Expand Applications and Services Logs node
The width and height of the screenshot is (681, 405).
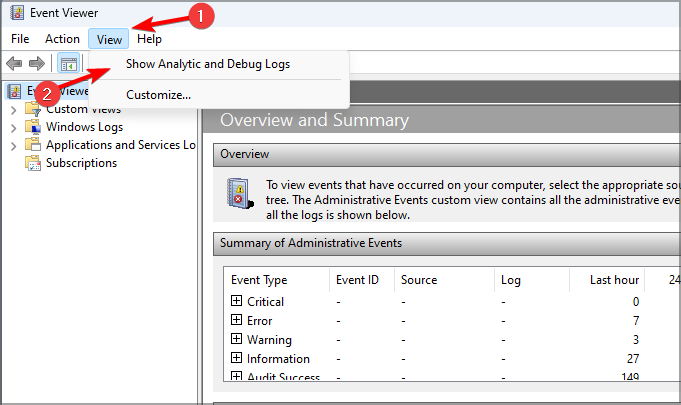click(13, 145)
